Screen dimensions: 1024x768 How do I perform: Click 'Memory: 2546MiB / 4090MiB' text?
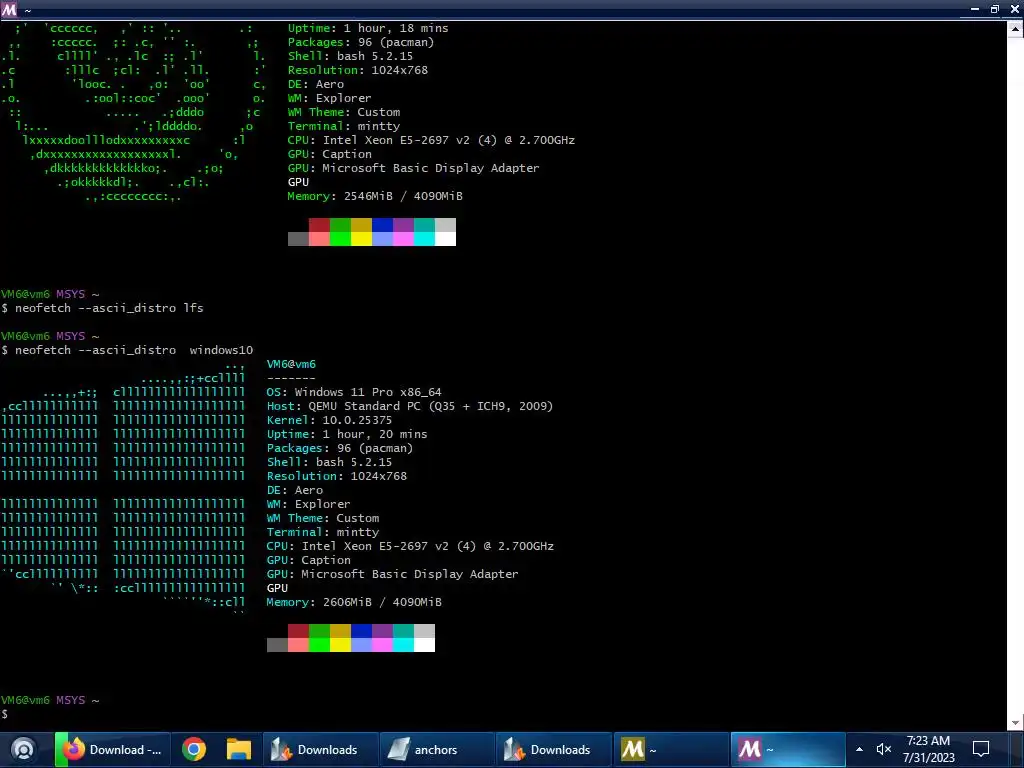375,196
